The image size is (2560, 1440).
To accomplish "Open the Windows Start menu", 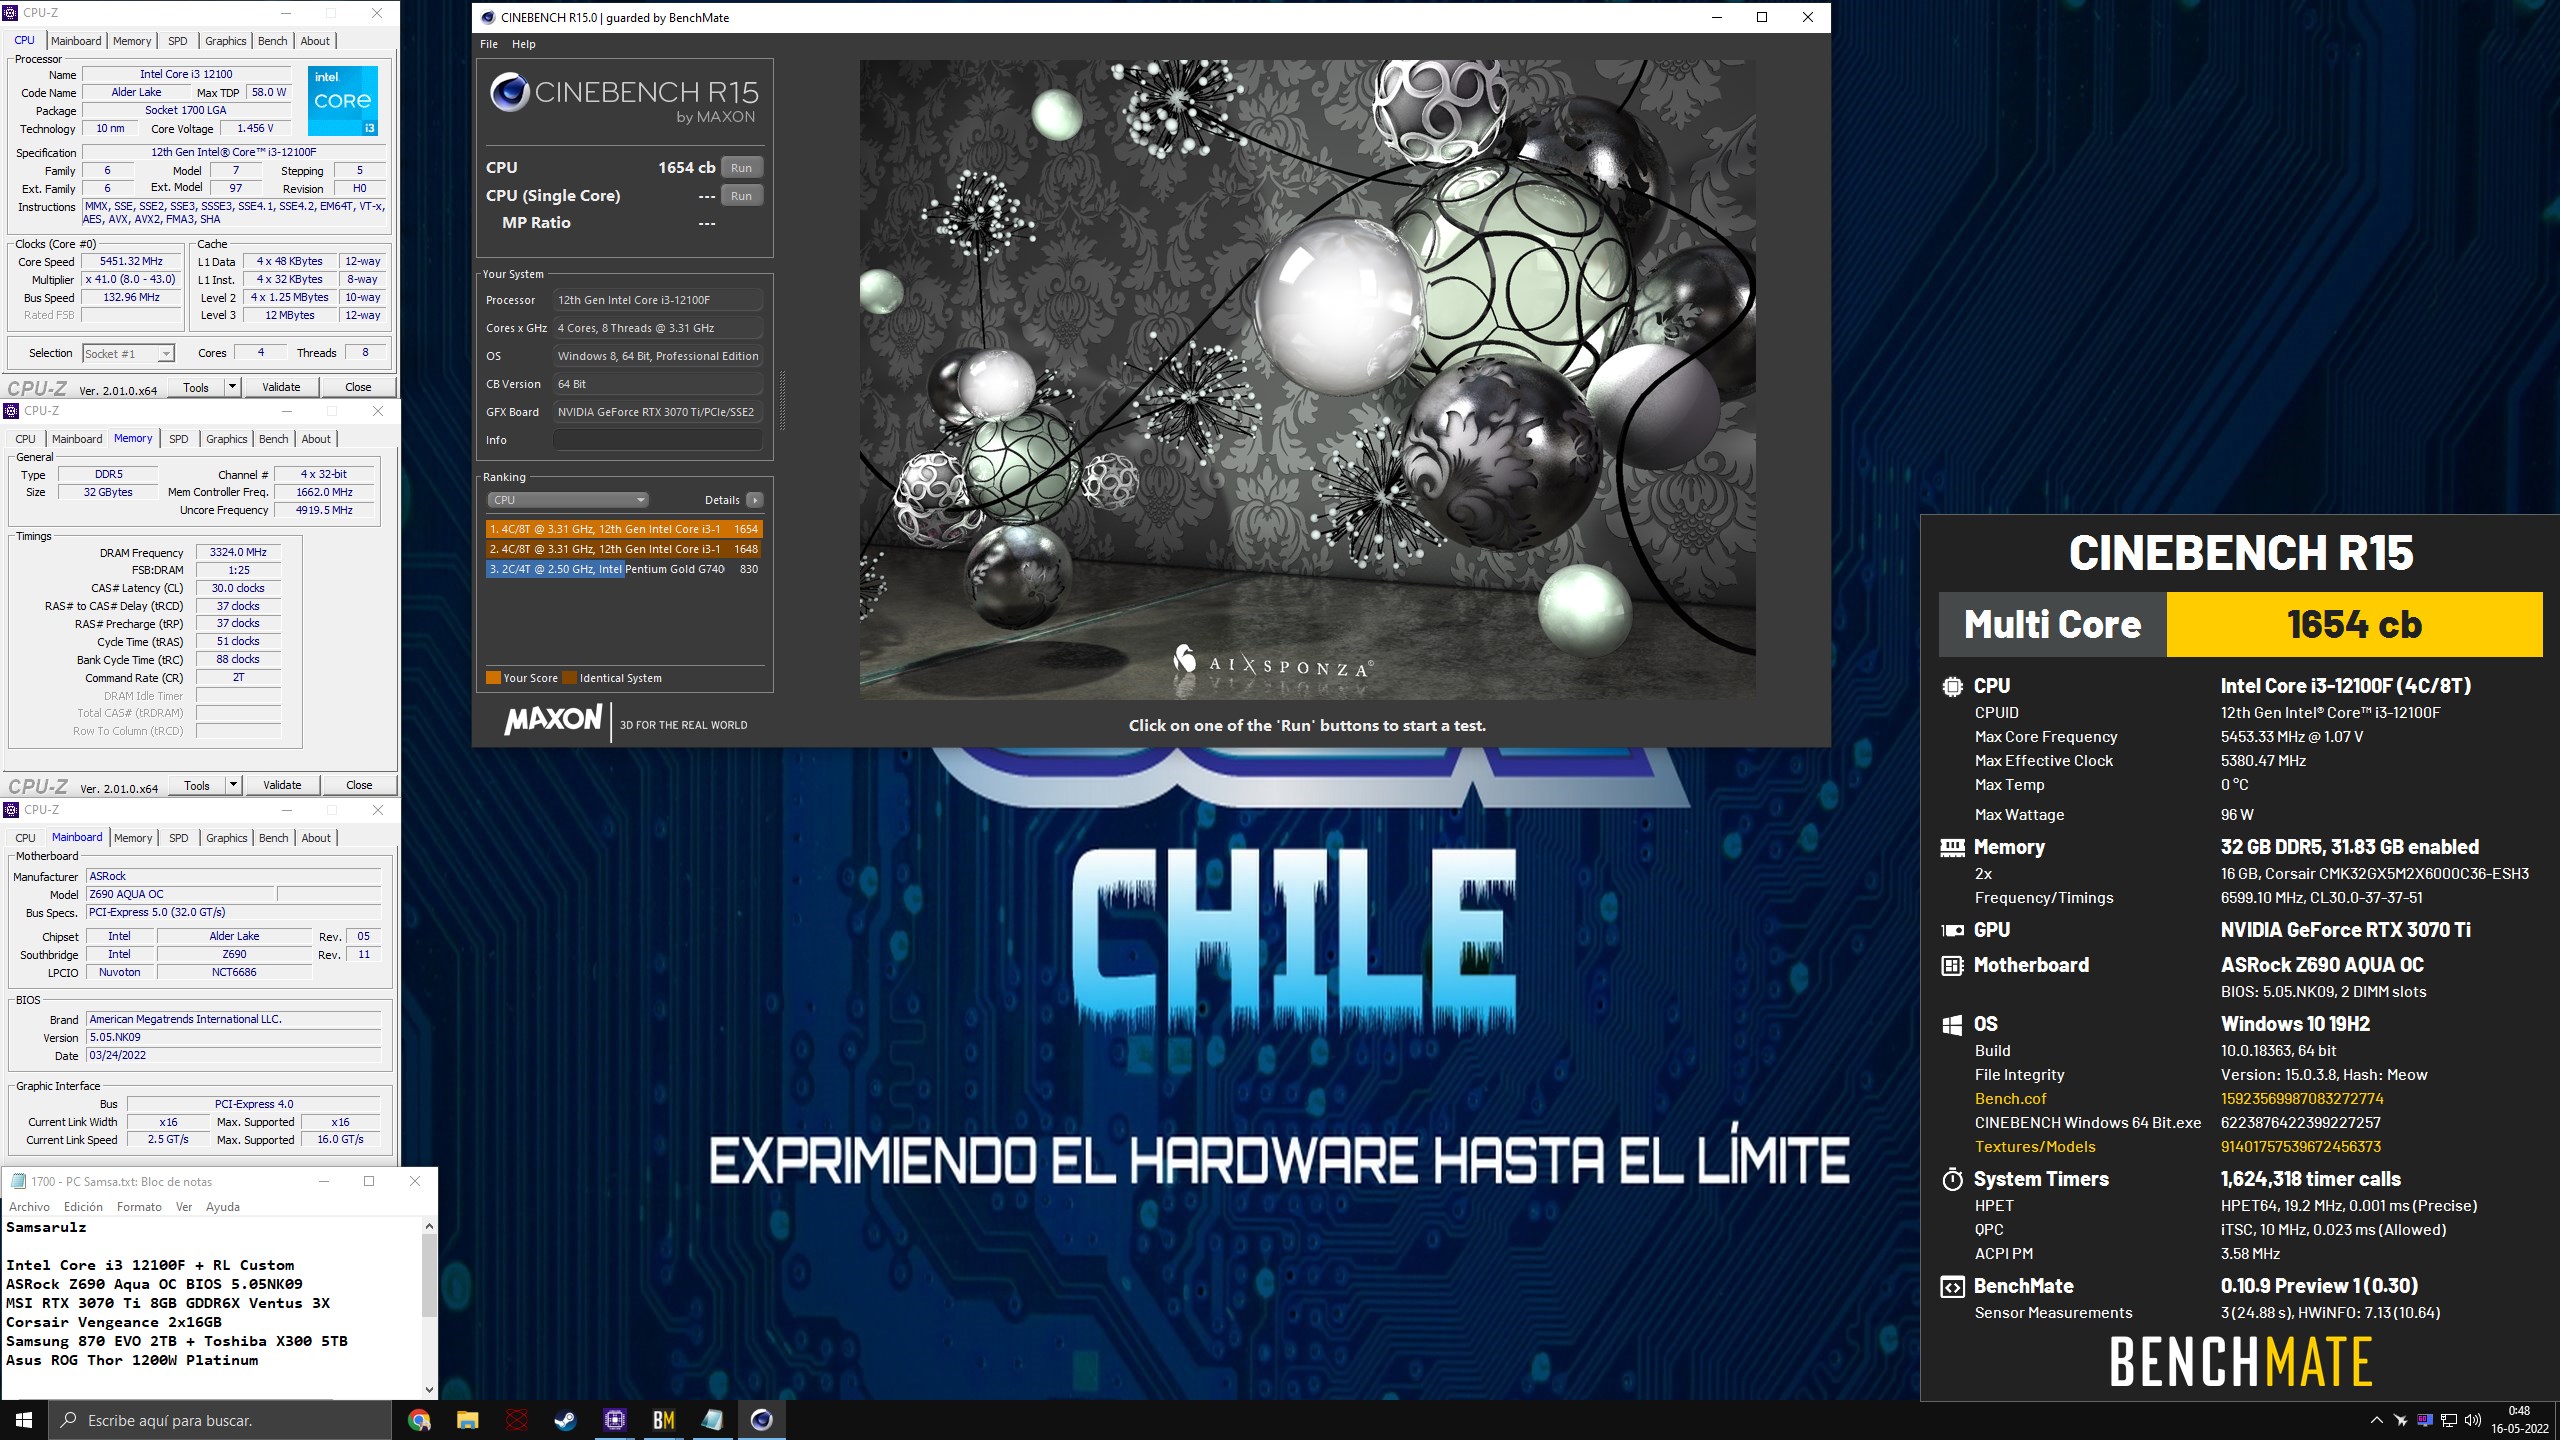I will 24,1420.
